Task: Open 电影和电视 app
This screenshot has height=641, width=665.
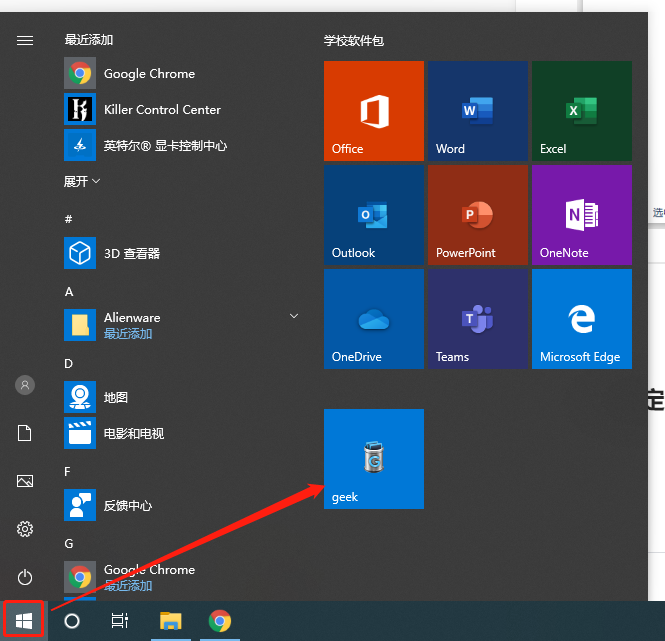Action: pyautogui.click(x=182, y=433)
